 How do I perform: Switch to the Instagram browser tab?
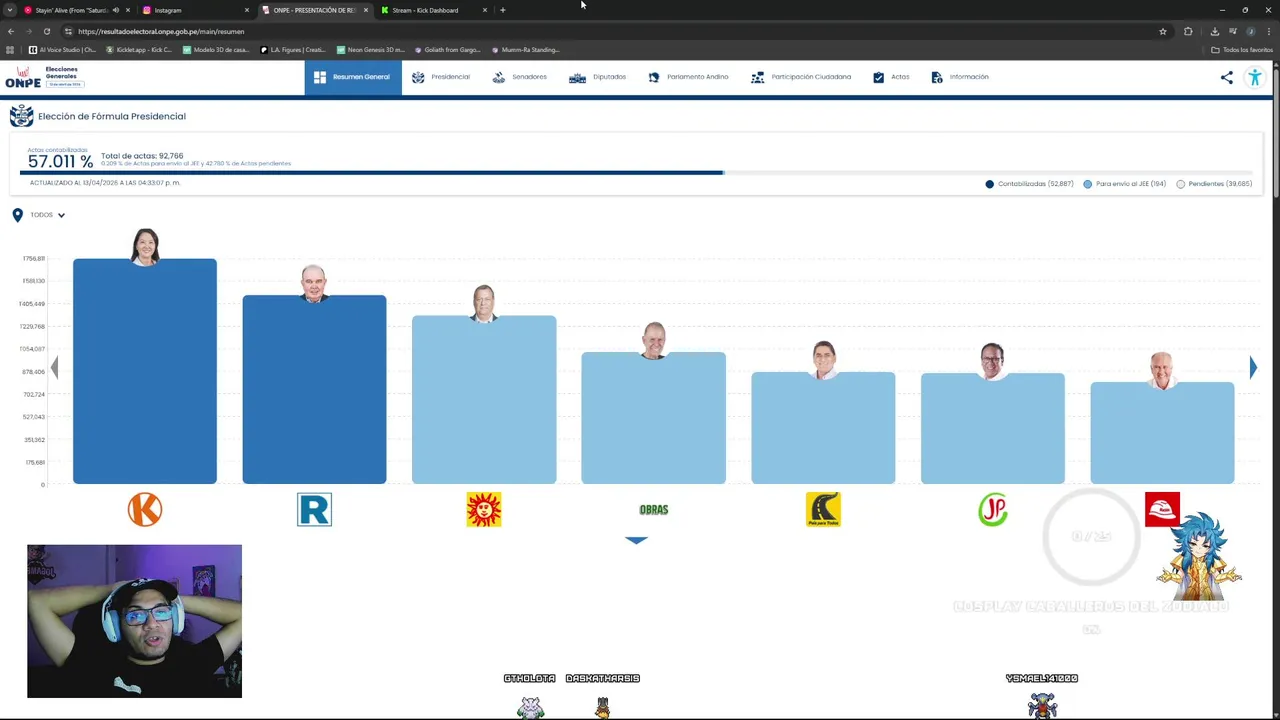[193, 10]
